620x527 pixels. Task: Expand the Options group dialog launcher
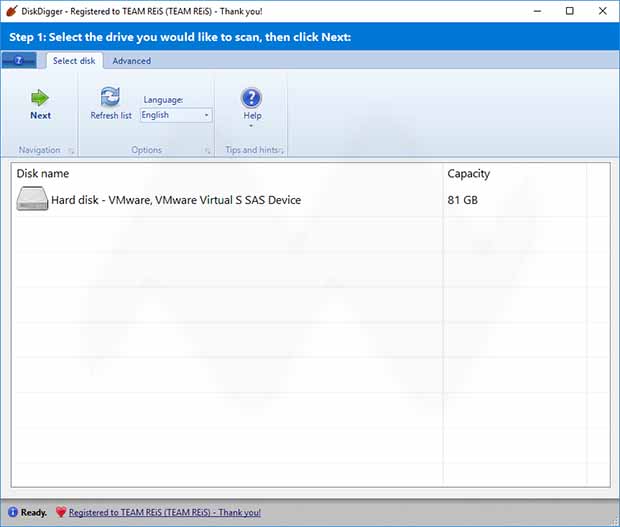pos(208,151)
